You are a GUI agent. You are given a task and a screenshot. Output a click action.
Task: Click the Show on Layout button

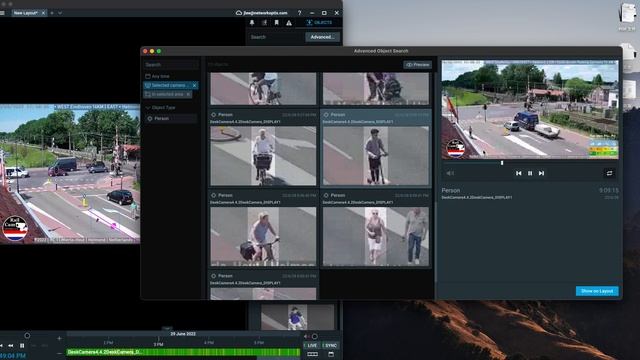coord(597,291)
